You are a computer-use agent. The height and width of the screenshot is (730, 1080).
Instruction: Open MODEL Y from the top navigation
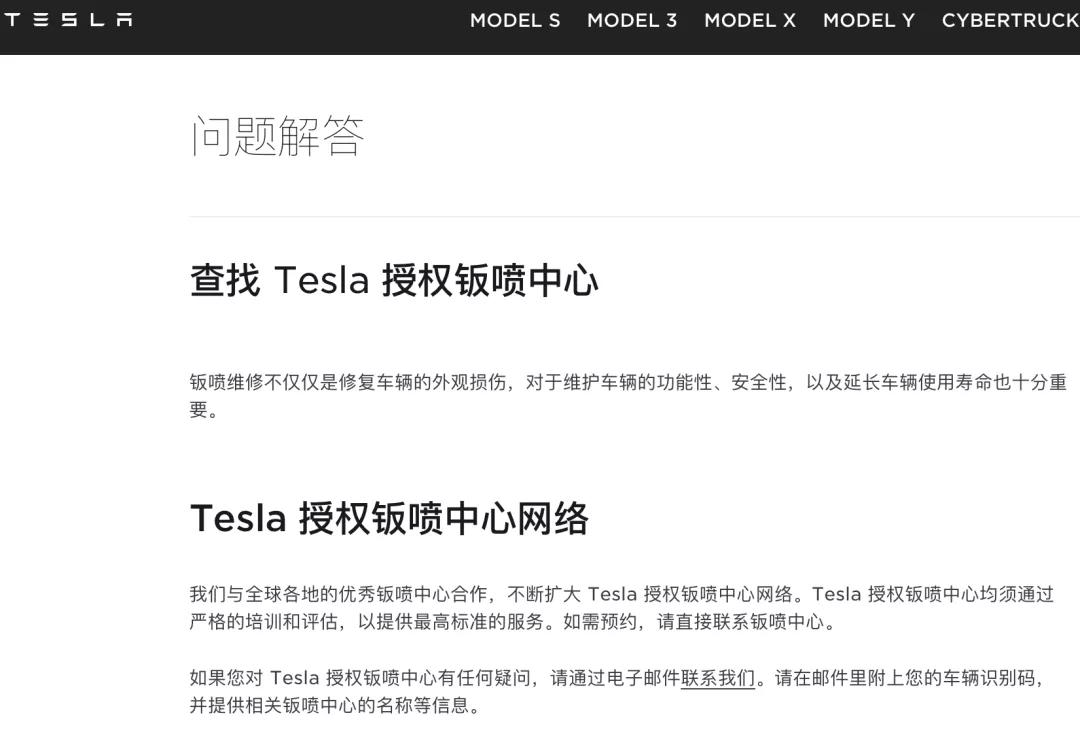(x=869, y=20)
